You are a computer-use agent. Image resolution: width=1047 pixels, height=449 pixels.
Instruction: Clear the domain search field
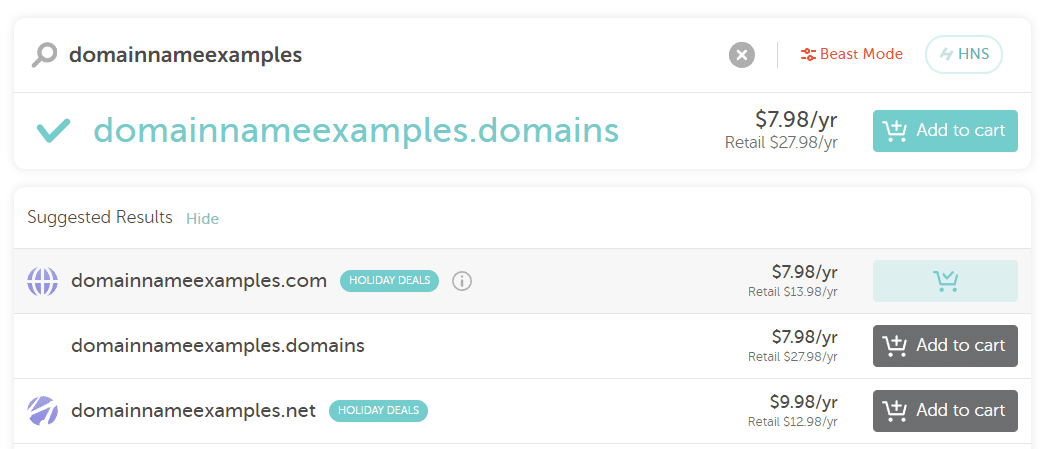coord(741,55)
